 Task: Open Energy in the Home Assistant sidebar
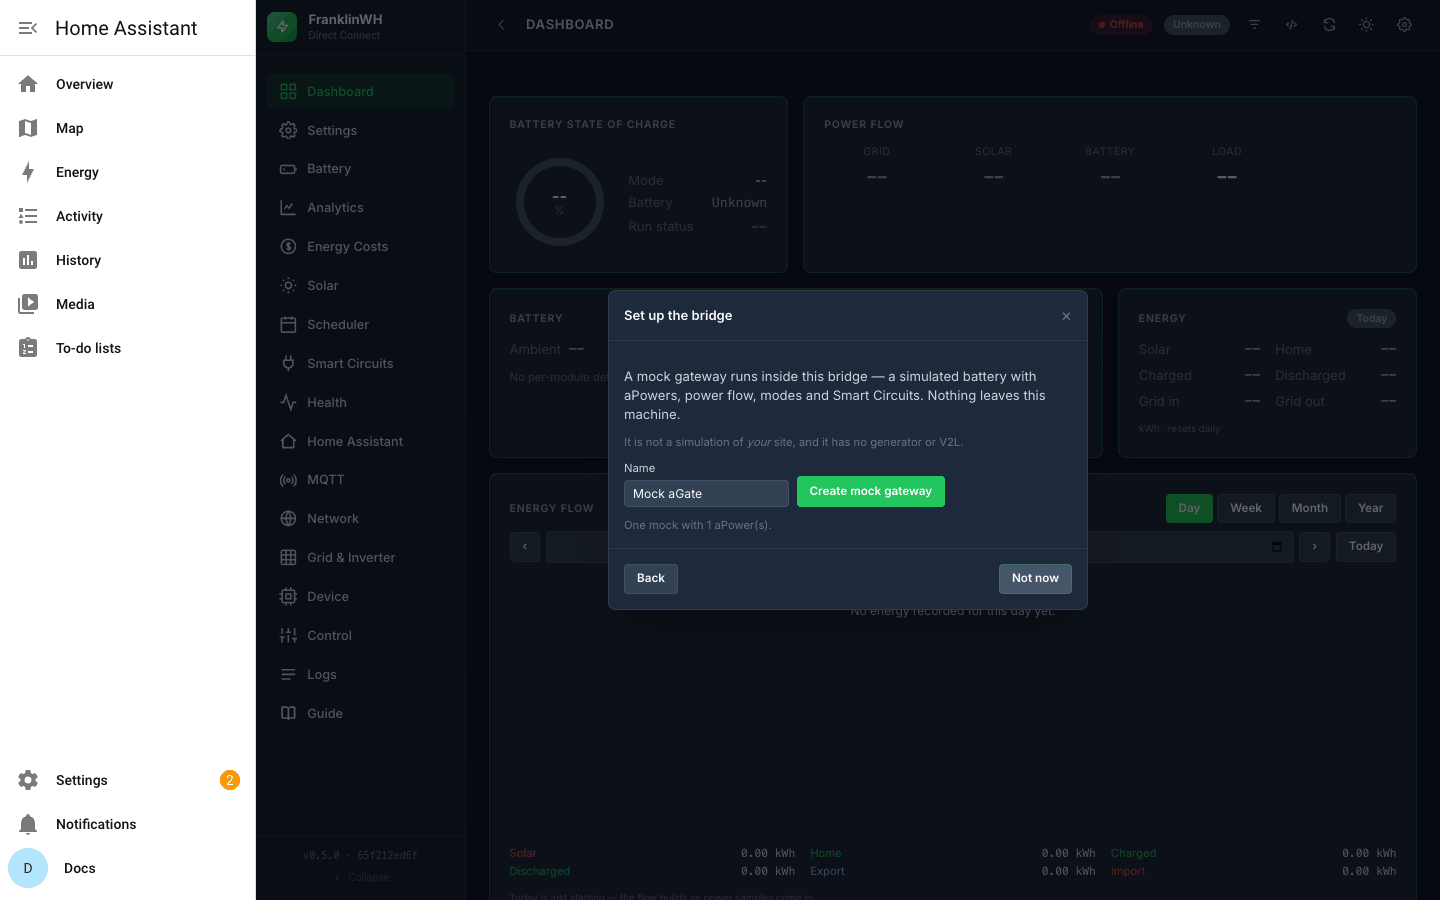[128, 172]
